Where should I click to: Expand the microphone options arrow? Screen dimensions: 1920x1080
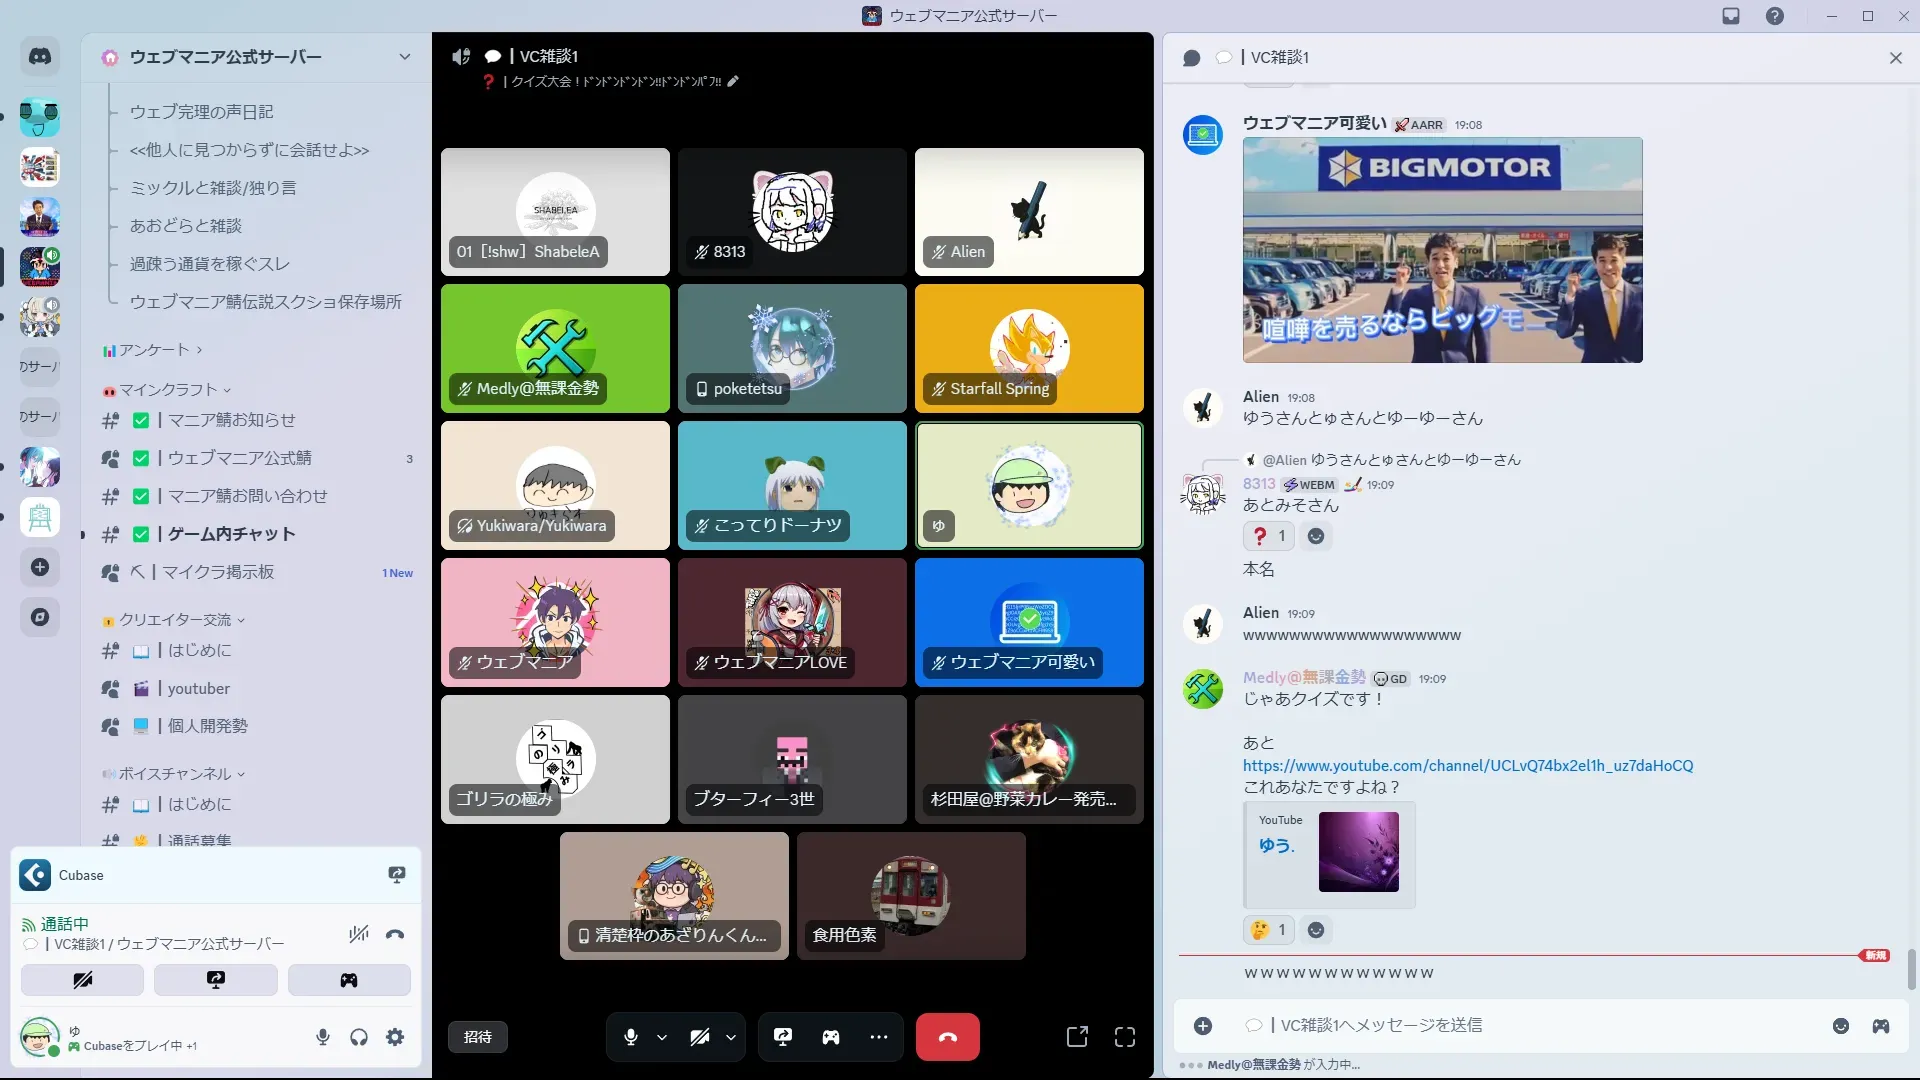tap(662, 1037)
